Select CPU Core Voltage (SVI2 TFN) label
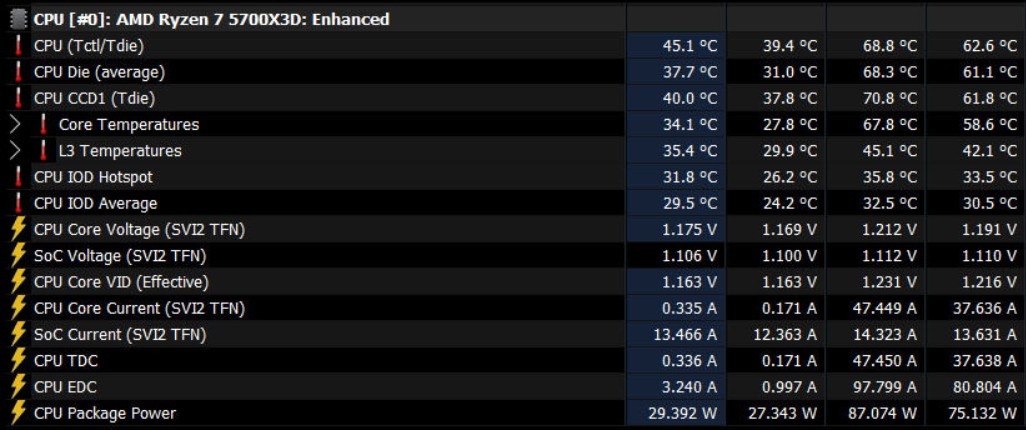1026x430 pixels. (140, 229)
